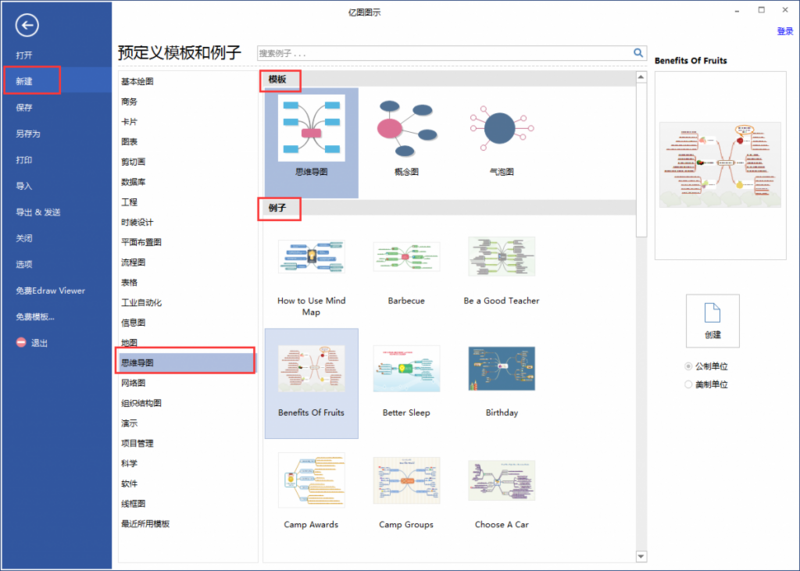800x571 pixels.
Task: Select the 思维导图 template icon
Action: (x=311, y=128)
